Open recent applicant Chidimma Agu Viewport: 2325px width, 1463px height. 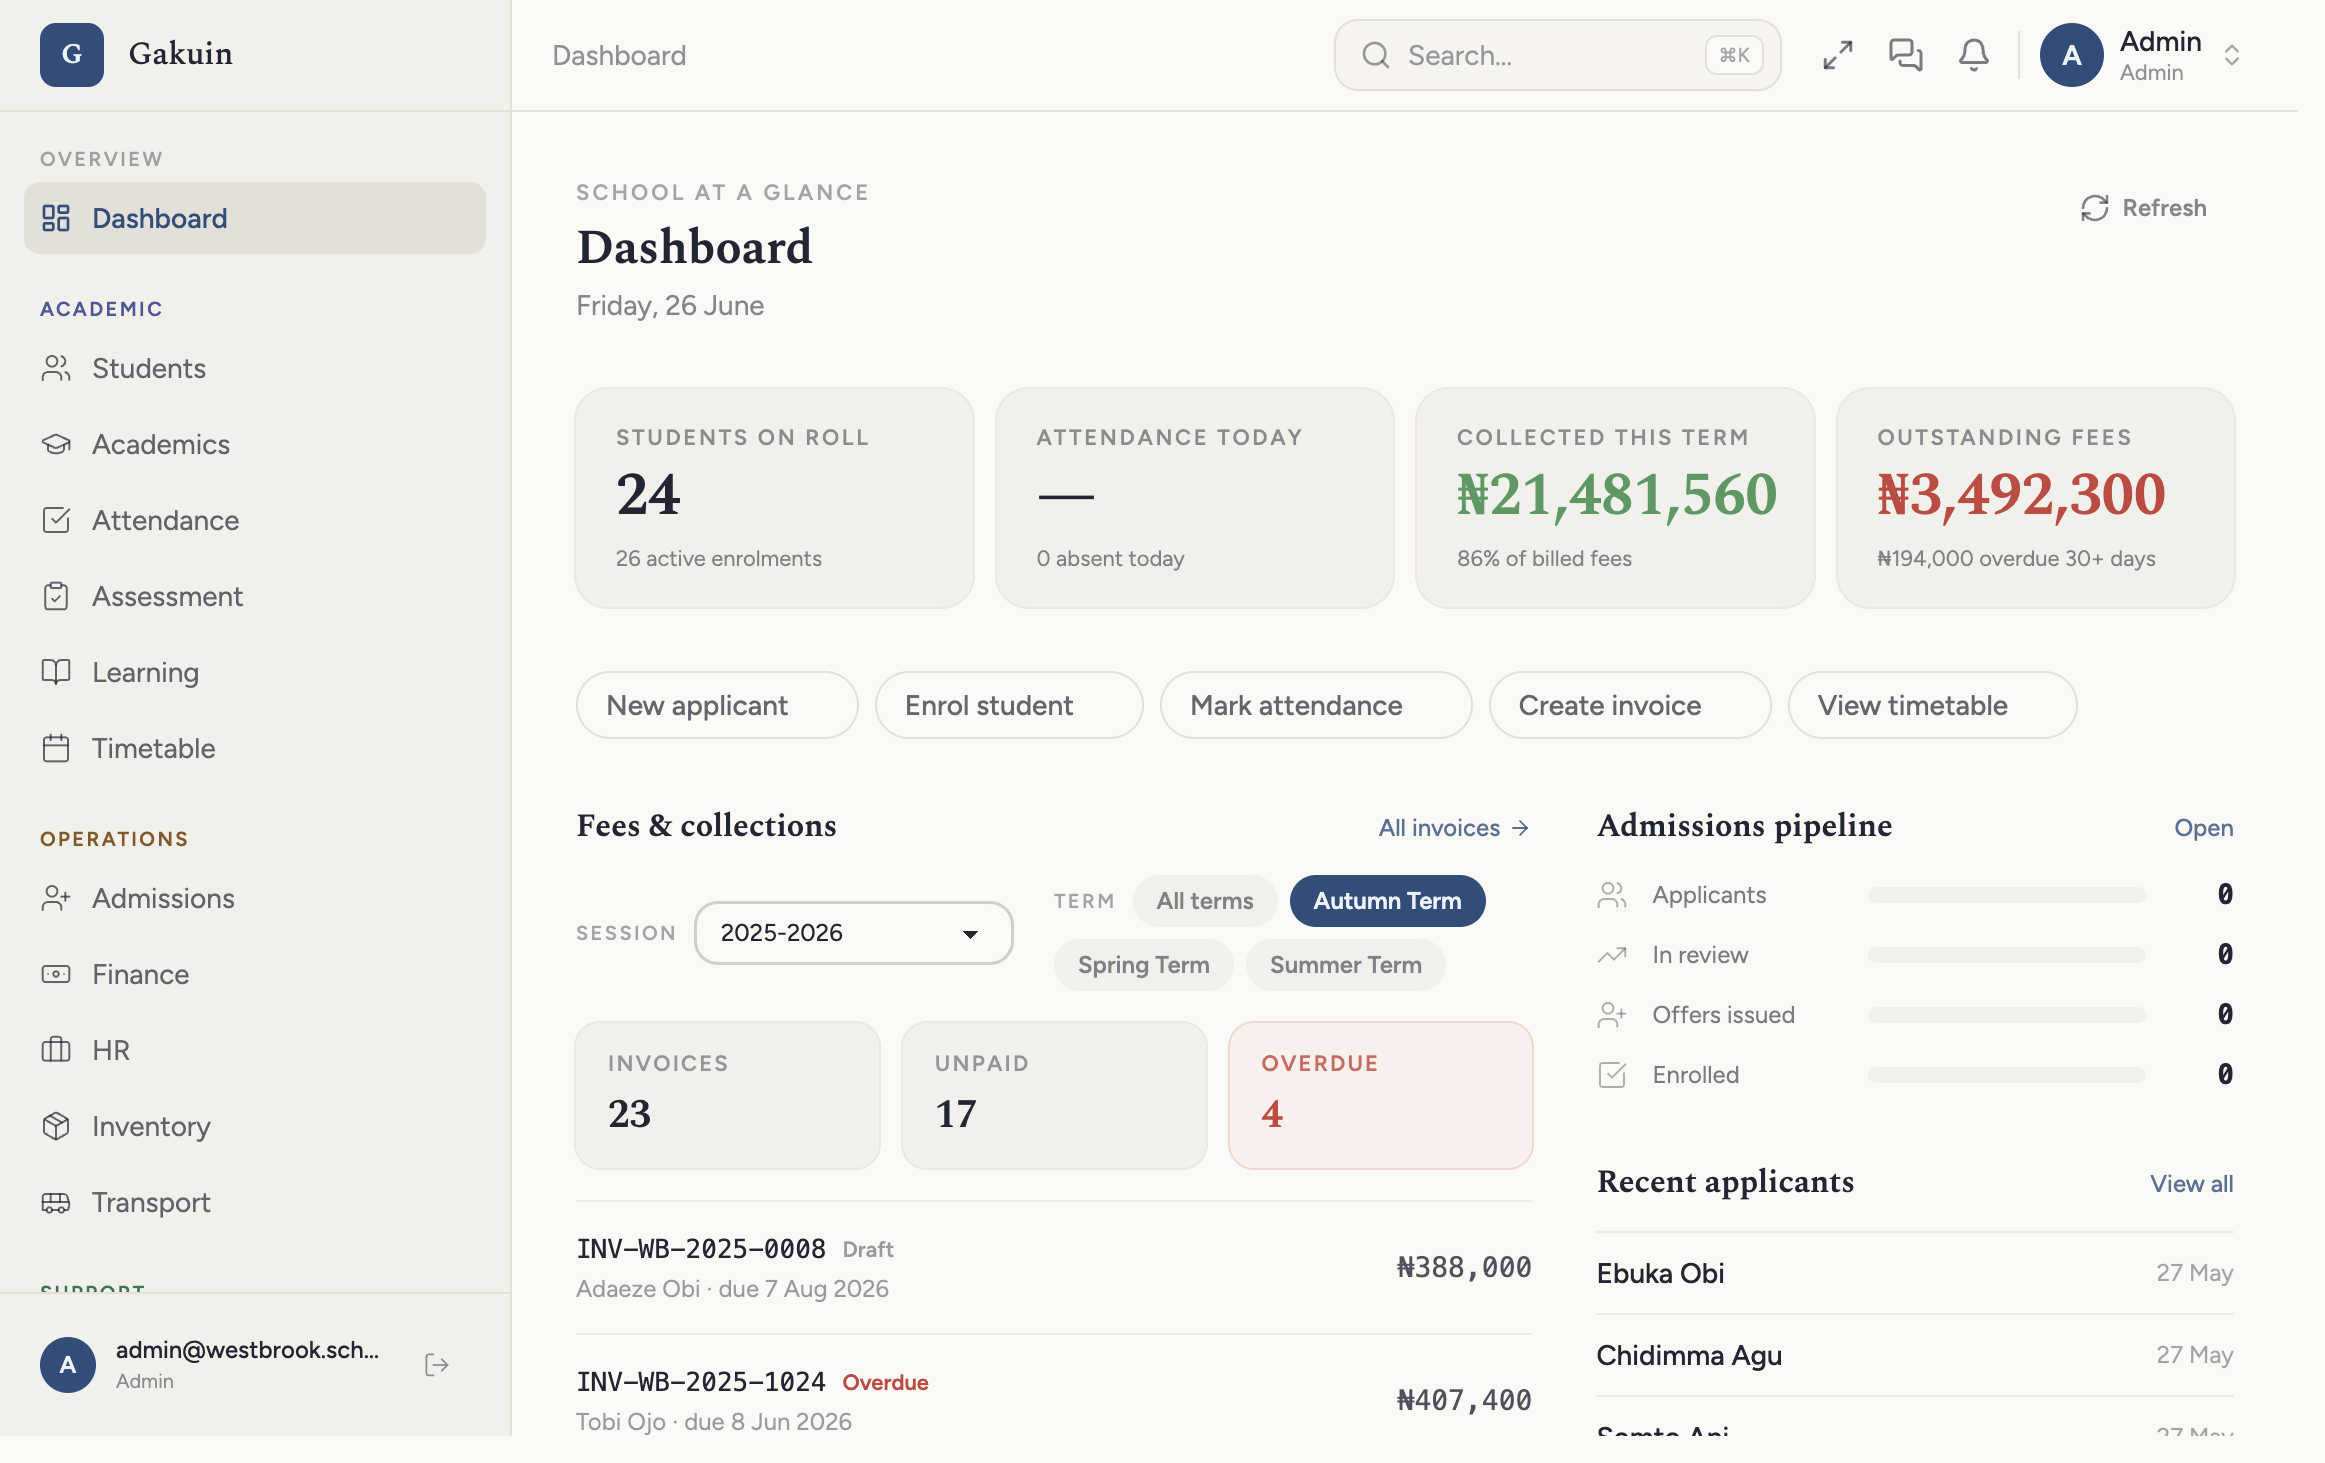tap(1915, 1355)
